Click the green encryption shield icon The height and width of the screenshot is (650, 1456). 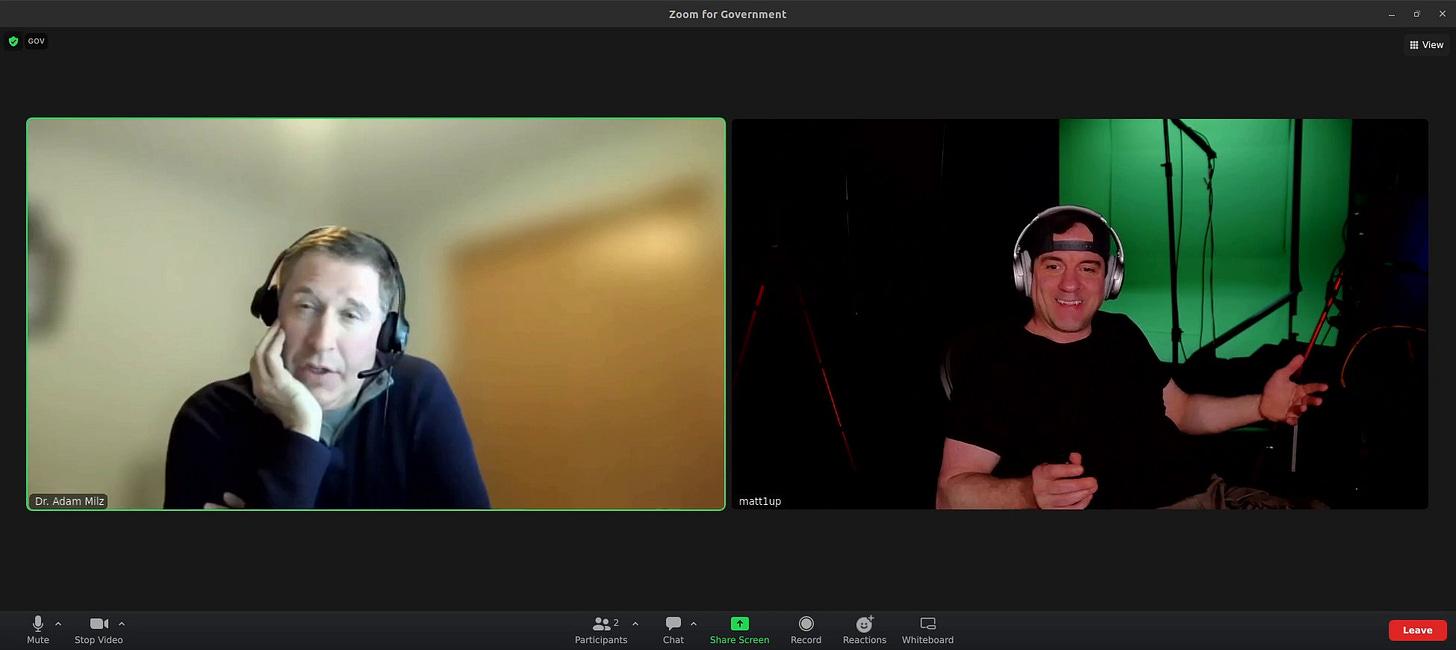pyautogui.click(x=13, y=41)
